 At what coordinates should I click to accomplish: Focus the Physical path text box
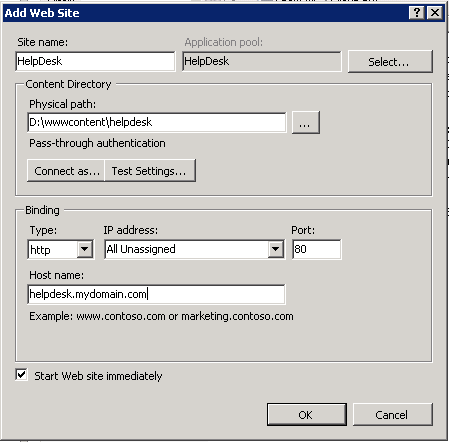pyautogui.click(x=157, y=122)
